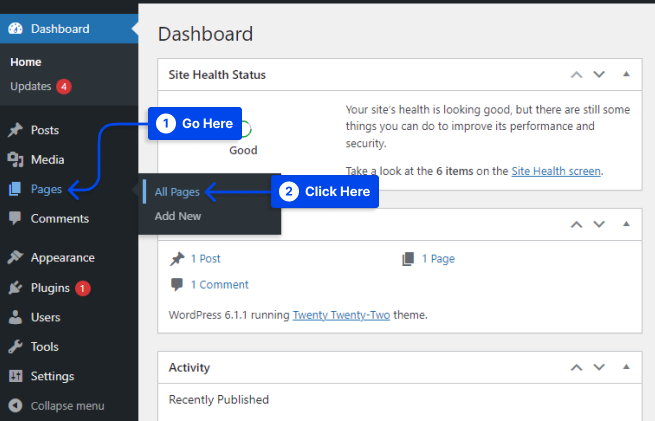The width and height of the screenshot is (655, 421).
Task: Open the Site Health screen link
Action: (556, 171)
